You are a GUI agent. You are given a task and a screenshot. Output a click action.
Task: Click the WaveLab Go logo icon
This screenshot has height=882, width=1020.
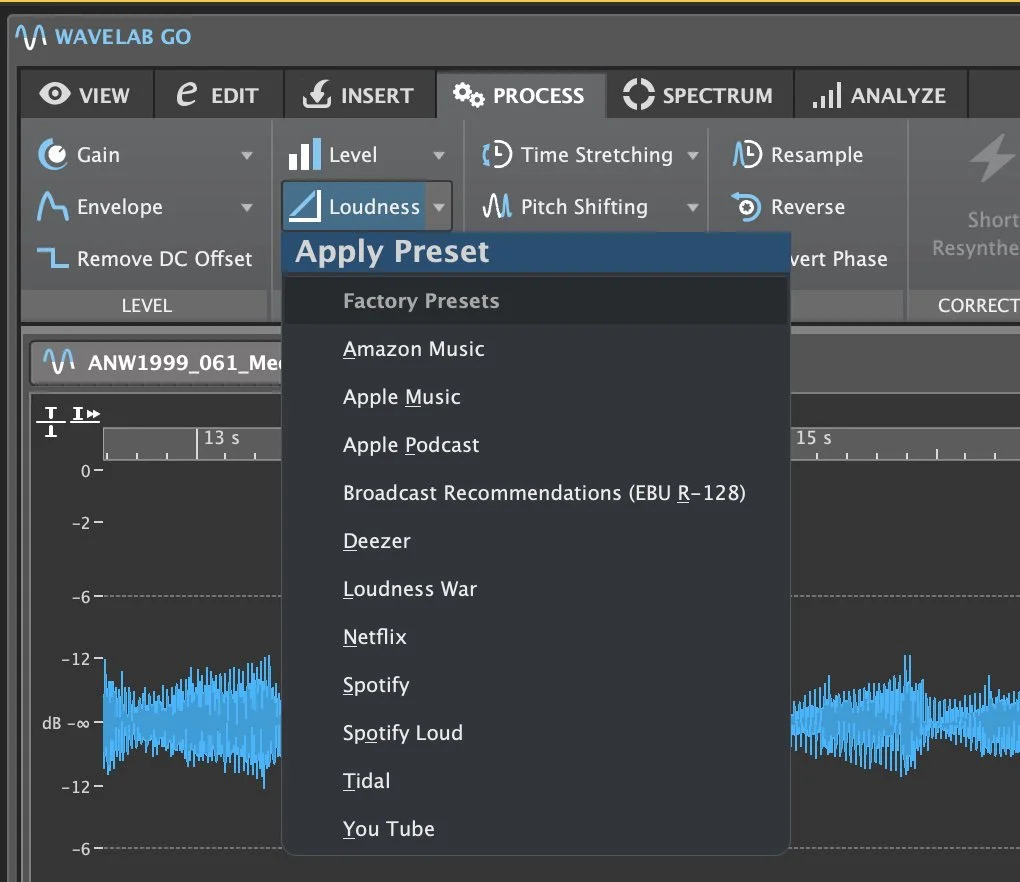click(x=31, y=36)
